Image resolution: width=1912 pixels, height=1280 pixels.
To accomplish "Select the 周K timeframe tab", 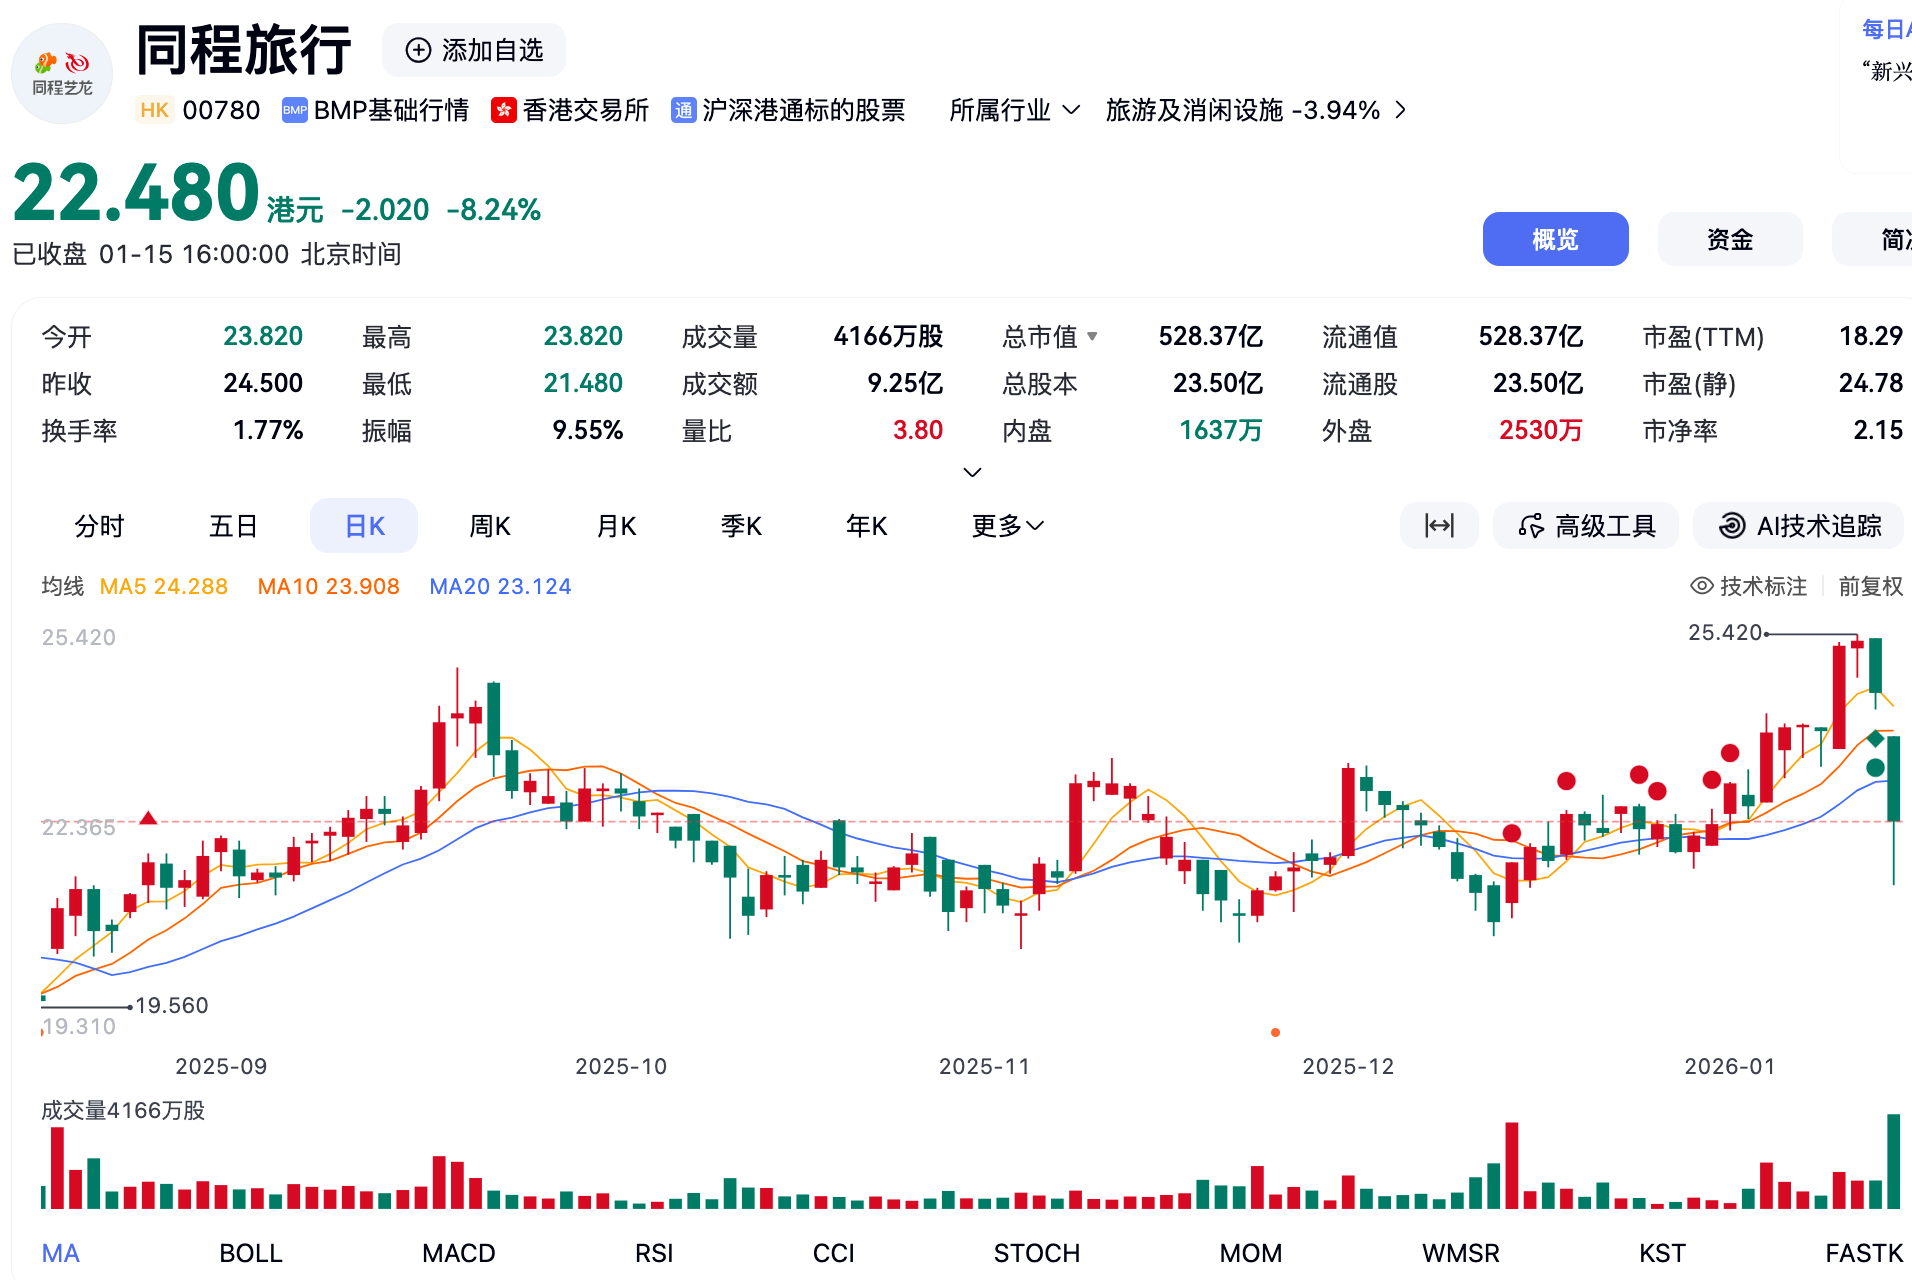I will pyautogui.click(x=489, y=525).
